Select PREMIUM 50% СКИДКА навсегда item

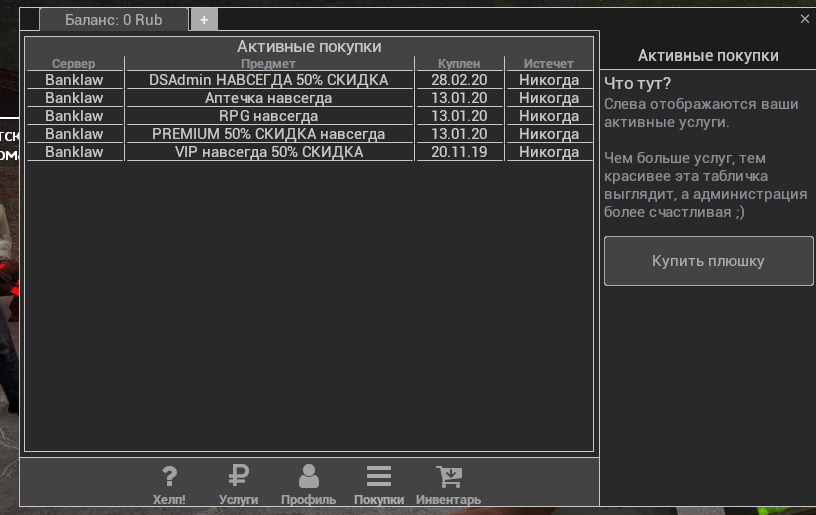(269, 134)
